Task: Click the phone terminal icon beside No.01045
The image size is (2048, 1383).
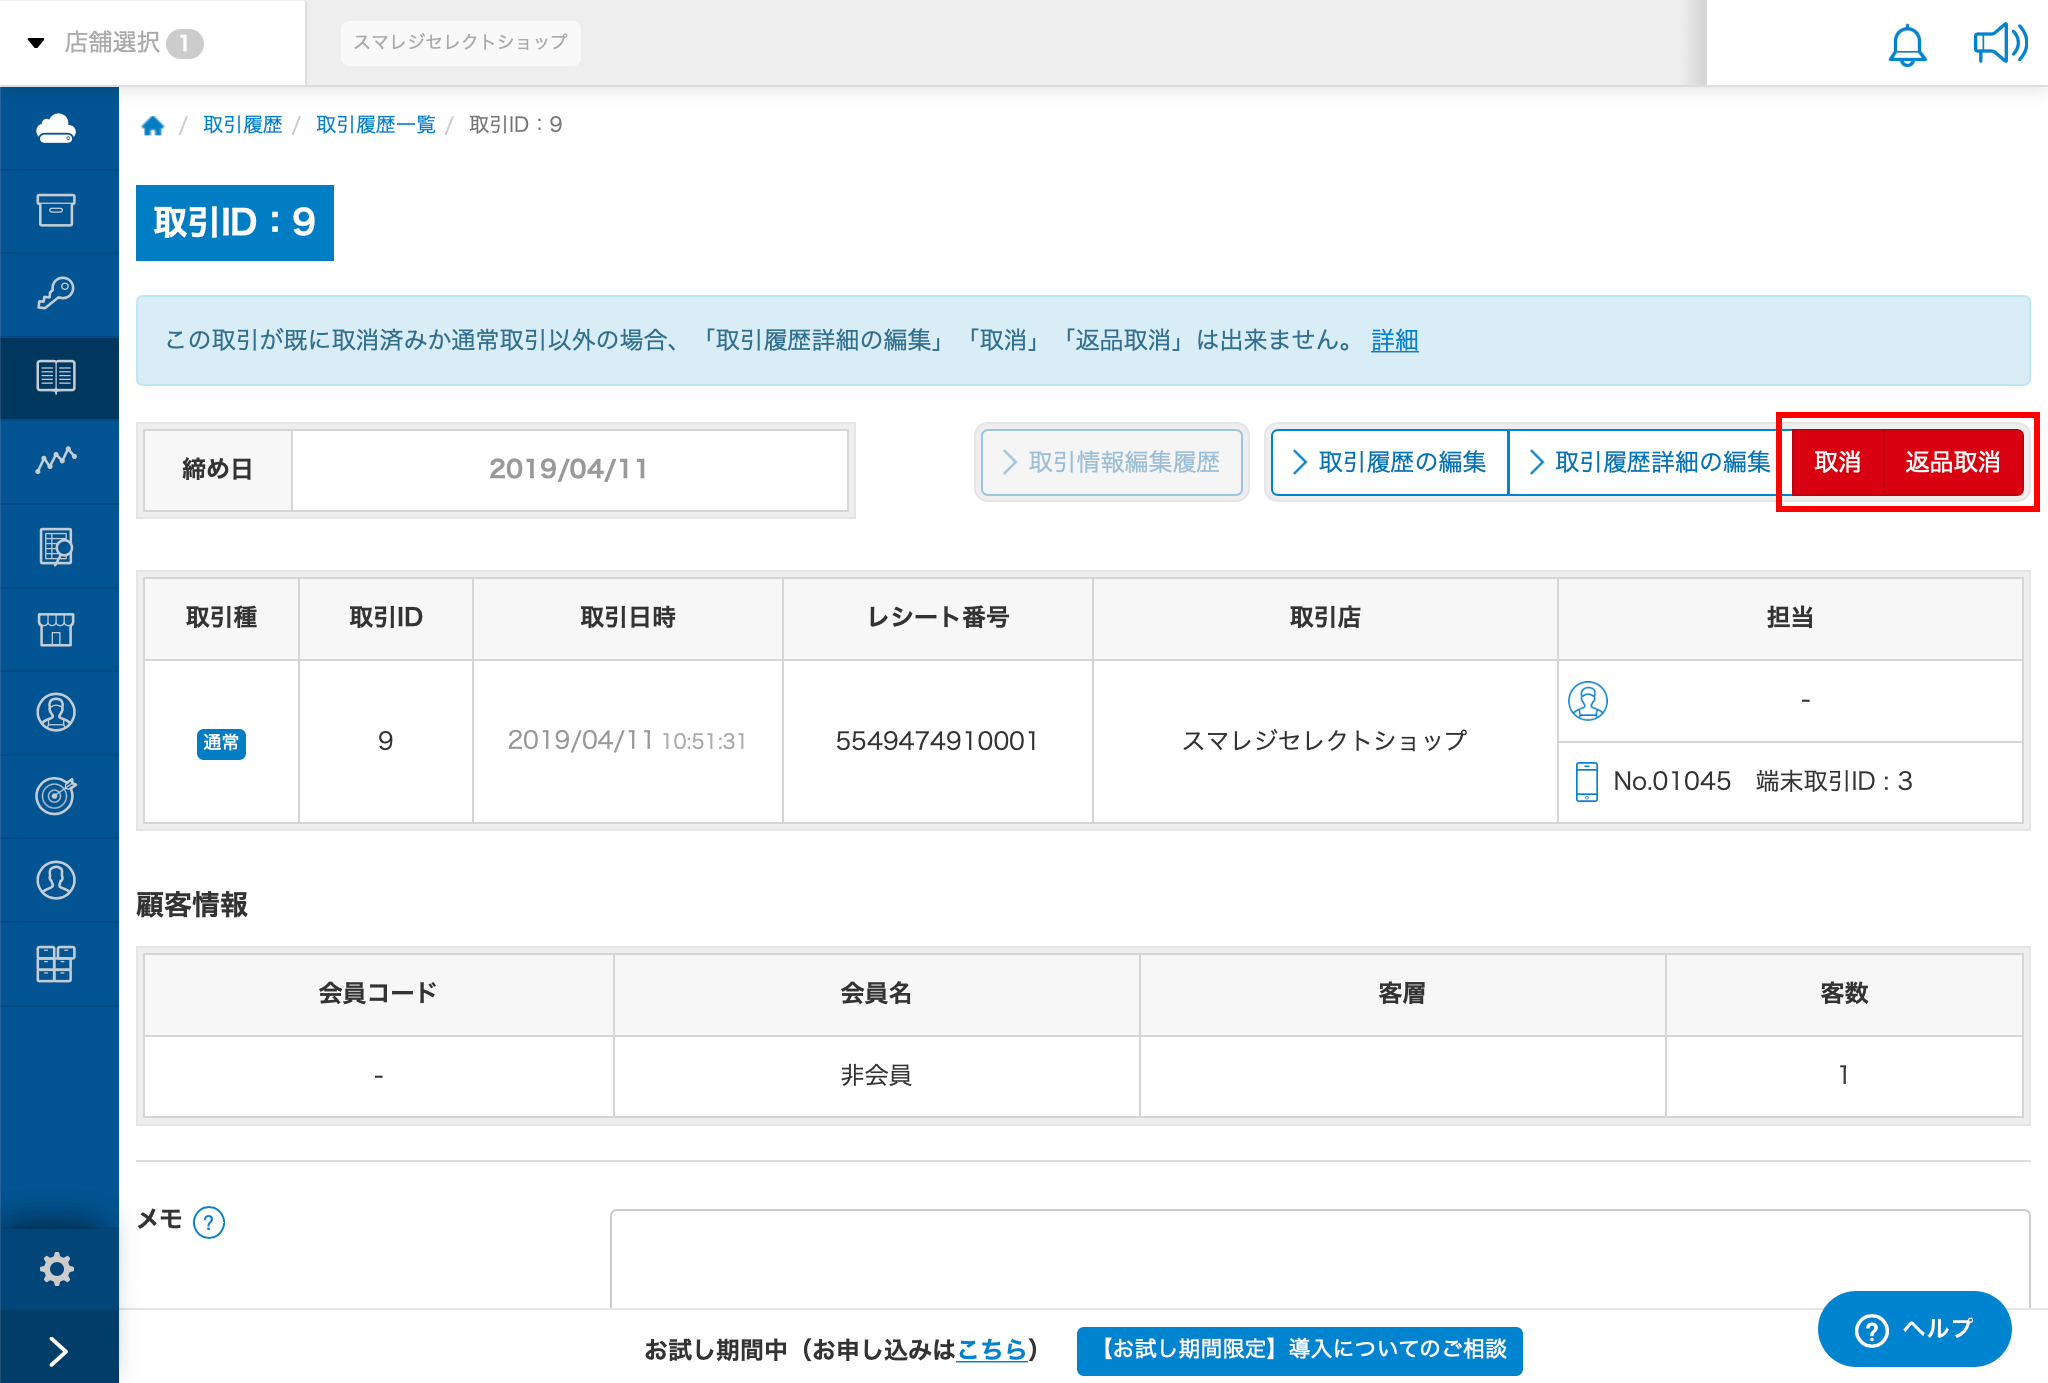Action: [x=1586, y=781]
